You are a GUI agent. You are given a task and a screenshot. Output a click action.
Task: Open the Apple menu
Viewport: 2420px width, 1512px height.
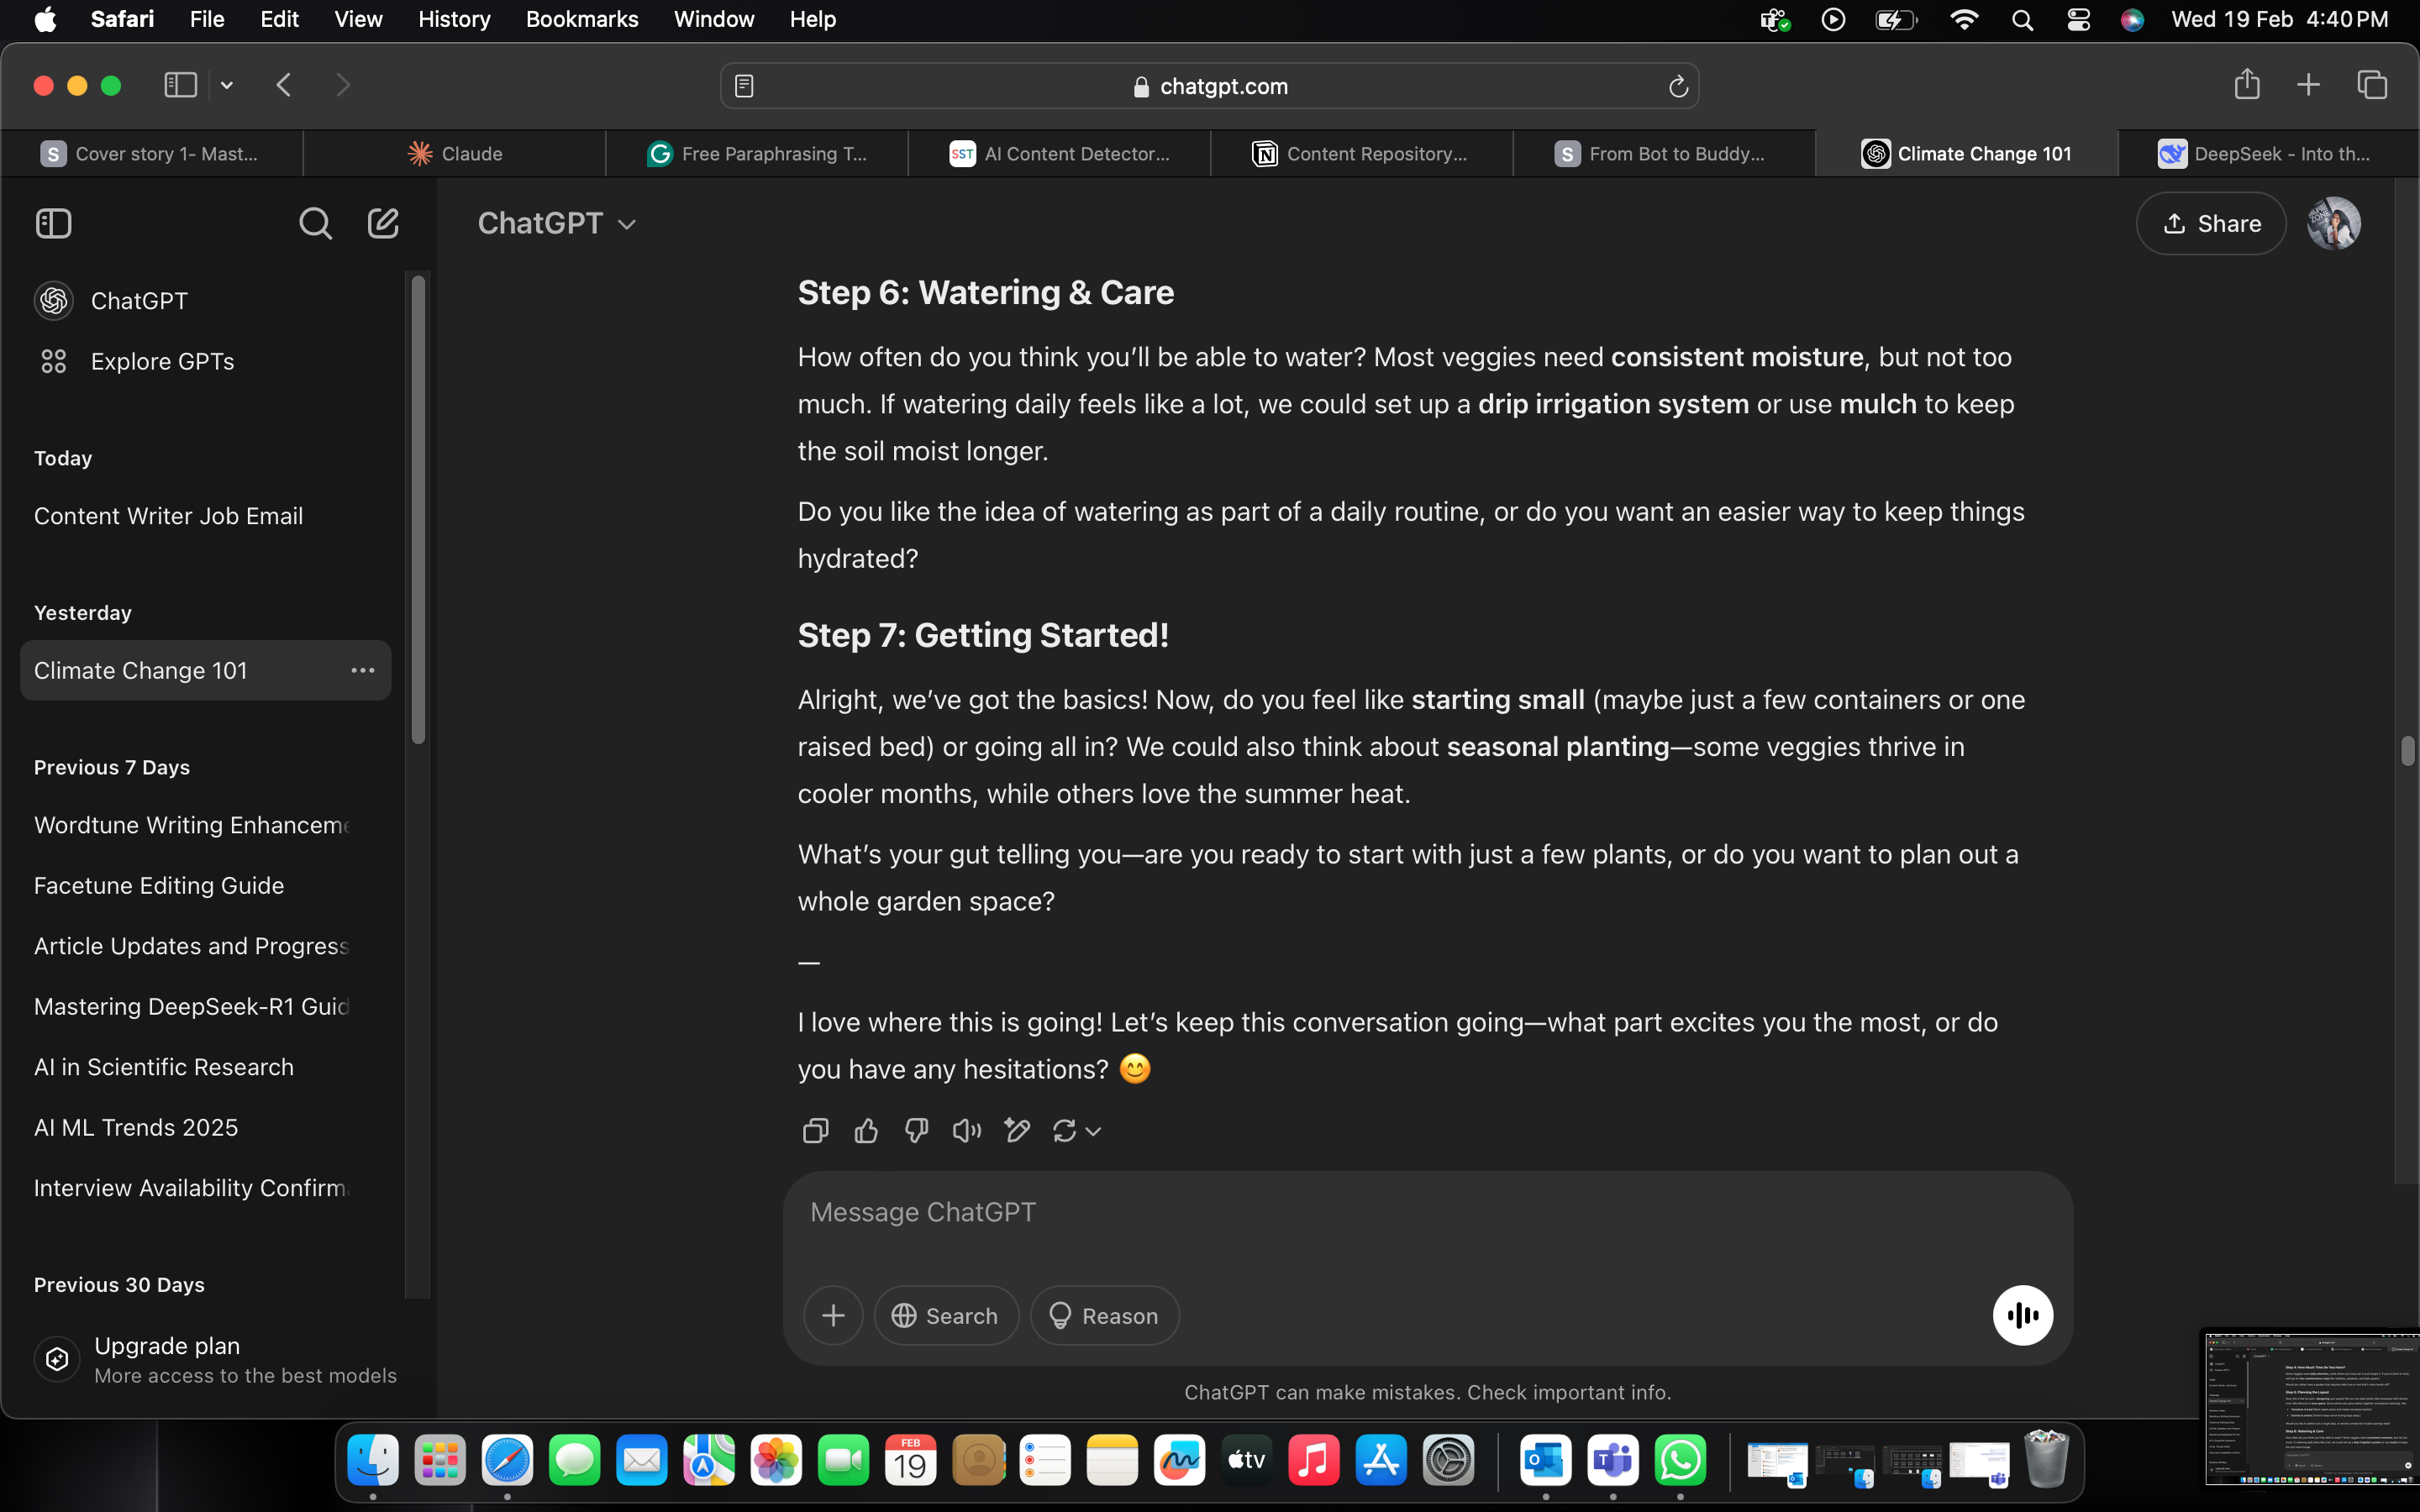coord(45,19)
